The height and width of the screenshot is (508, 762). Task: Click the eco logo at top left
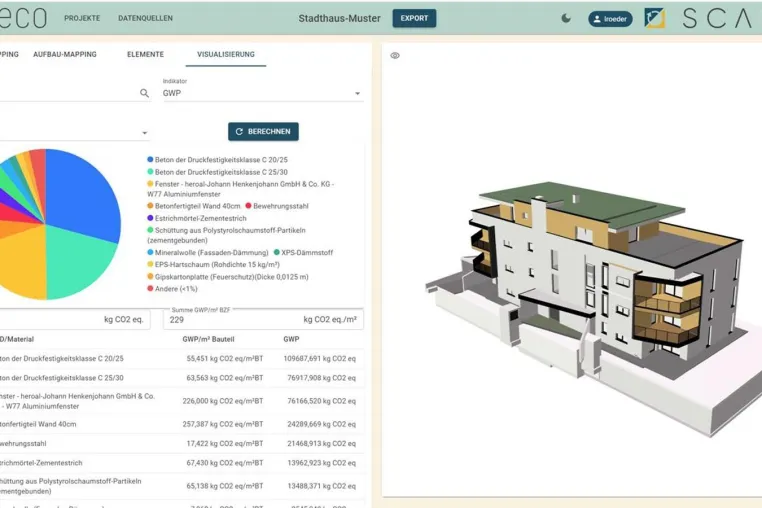coord(23,17)
